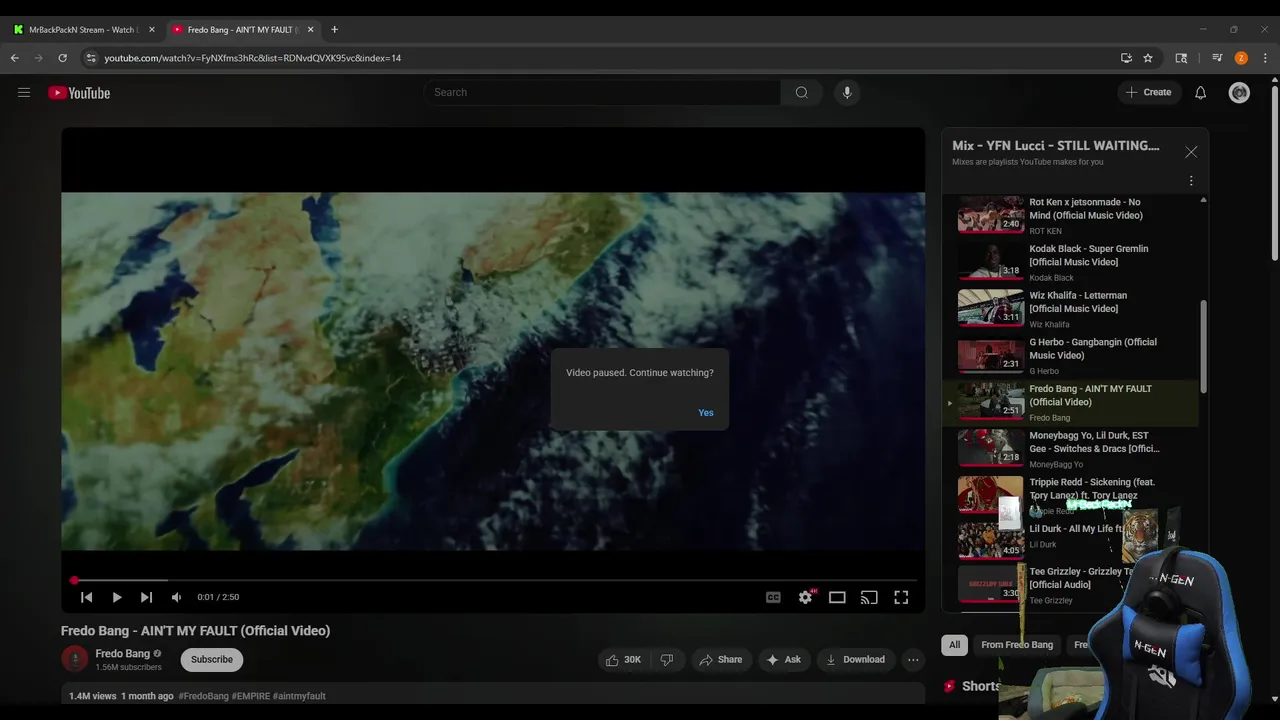The image size is (1280, 720).
Task: Open the Fredo Bang channel avatar
Action: pyautogui.click(x=75, y=659)
